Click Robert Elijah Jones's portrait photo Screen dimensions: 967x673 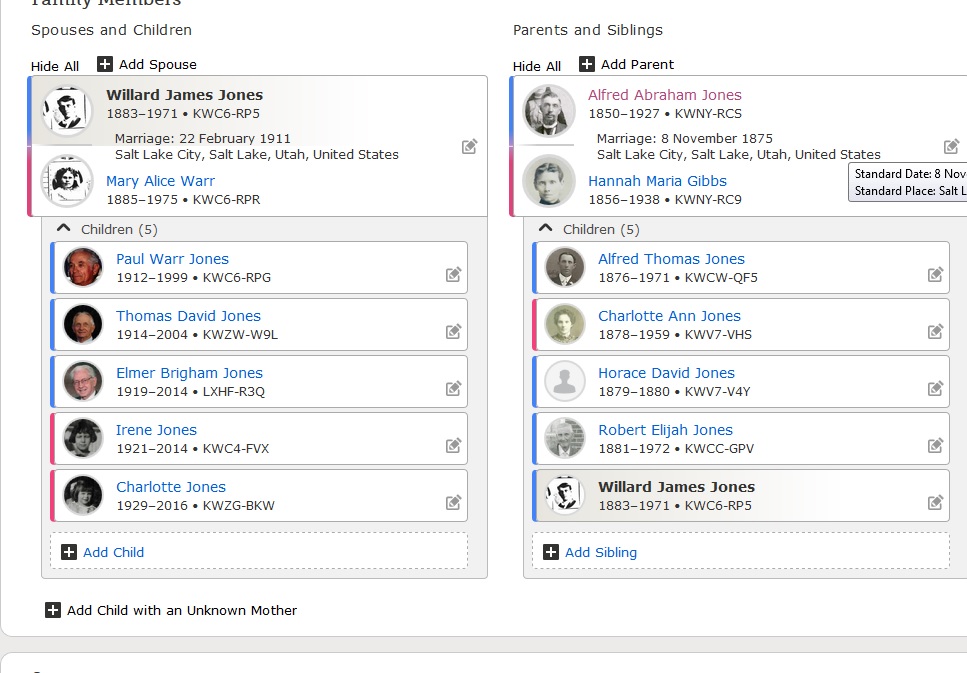(565, 438)
